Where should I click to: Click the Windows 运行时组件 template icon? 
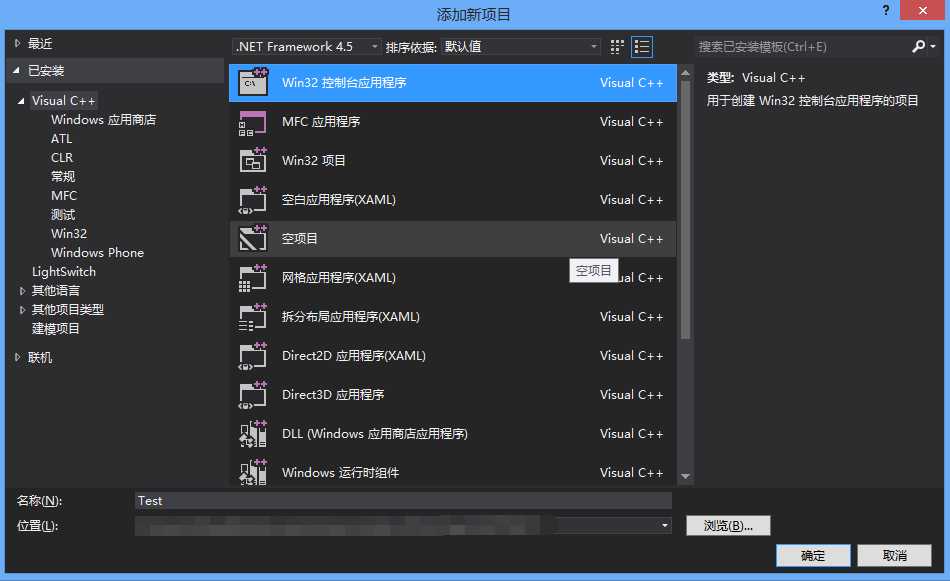[253, 473]
